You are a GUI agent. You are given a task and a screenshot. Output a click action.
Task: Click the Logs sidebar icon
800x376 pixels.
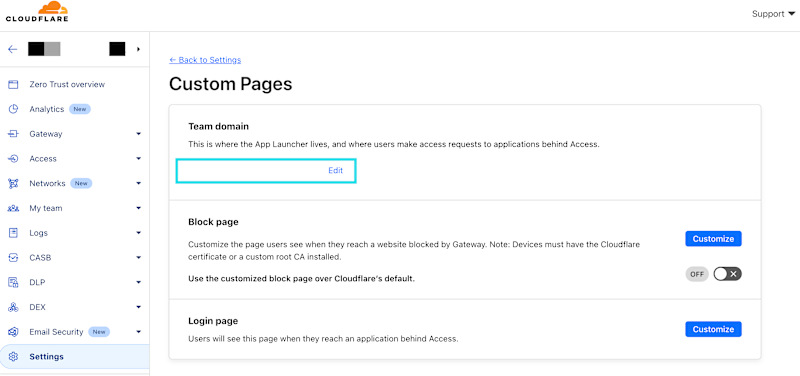[13, 233]
